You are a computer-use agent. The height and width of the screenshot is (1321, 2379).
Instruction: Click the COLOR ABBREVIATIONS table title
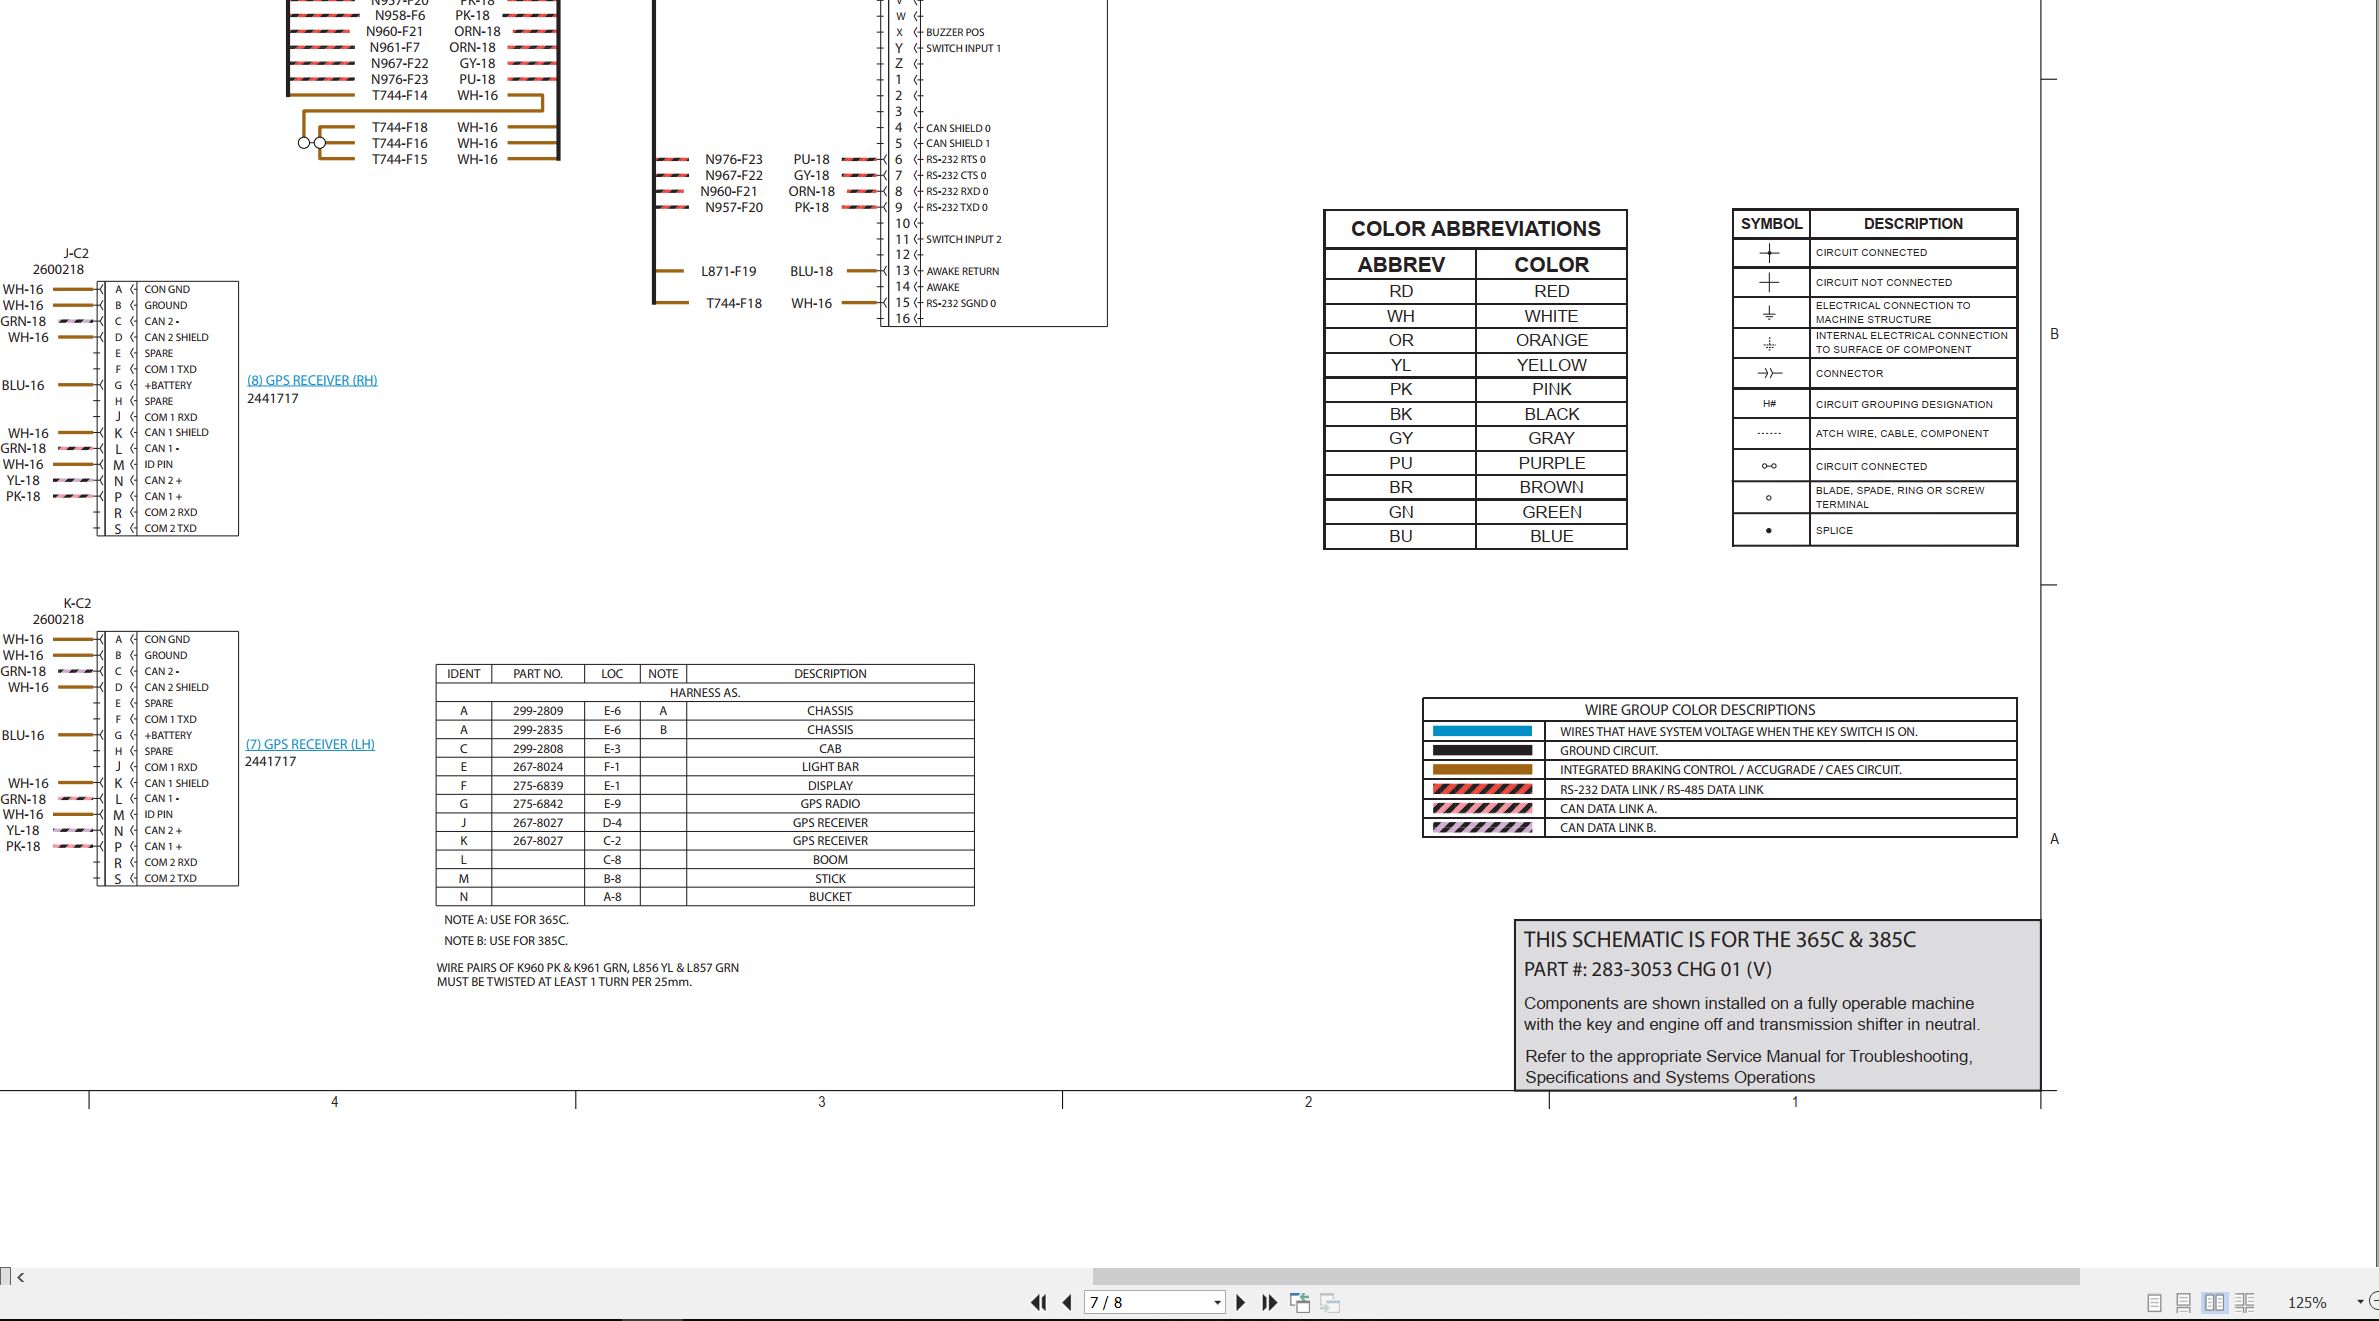pos(1475,229)
